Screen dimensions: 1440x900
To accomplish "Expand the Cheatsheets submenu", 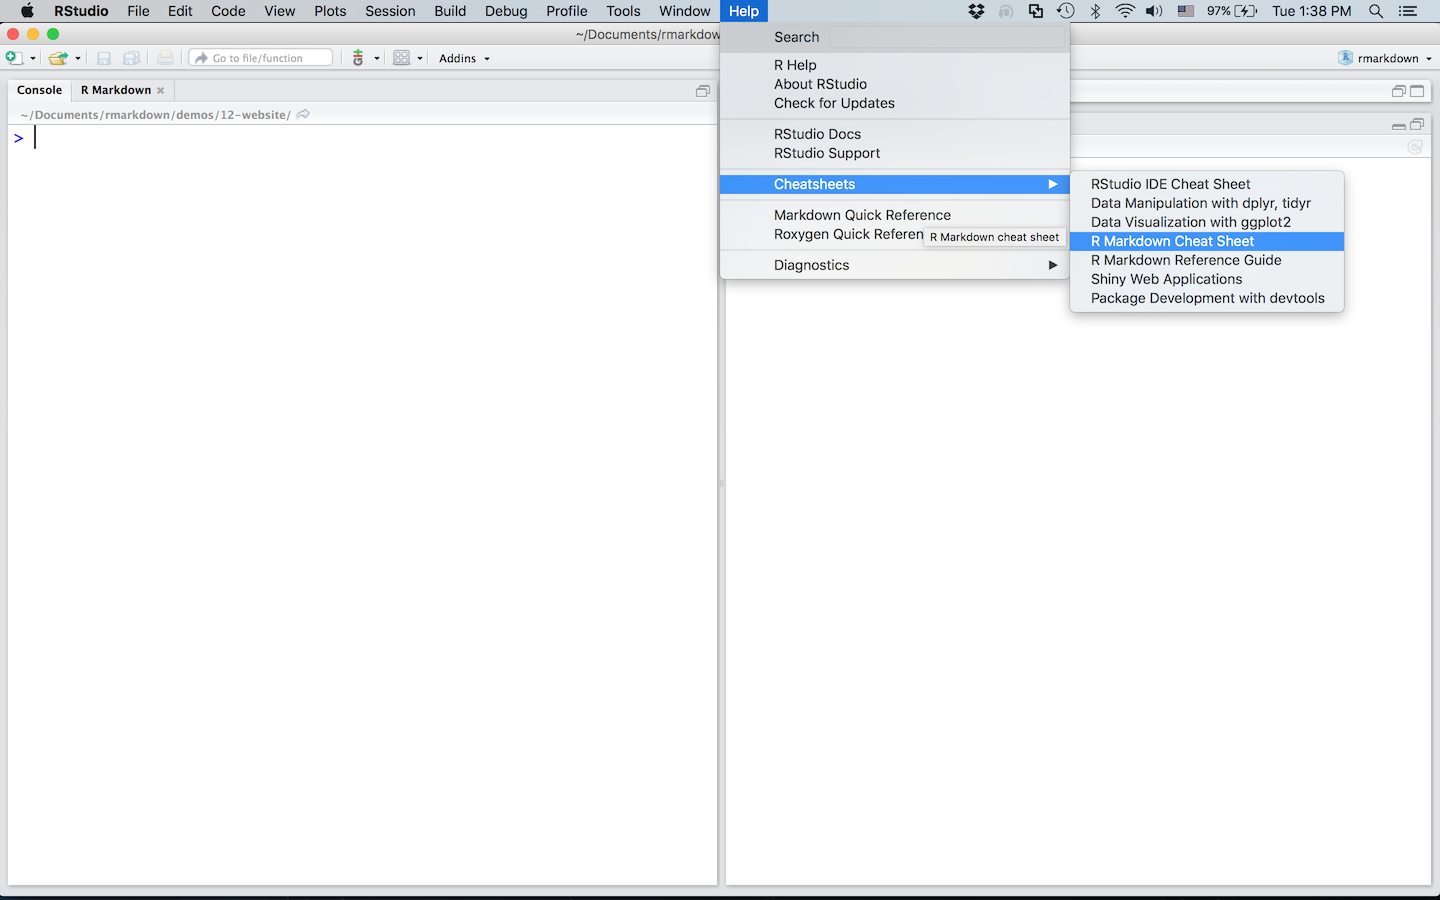I will click(x=895, y=184).
